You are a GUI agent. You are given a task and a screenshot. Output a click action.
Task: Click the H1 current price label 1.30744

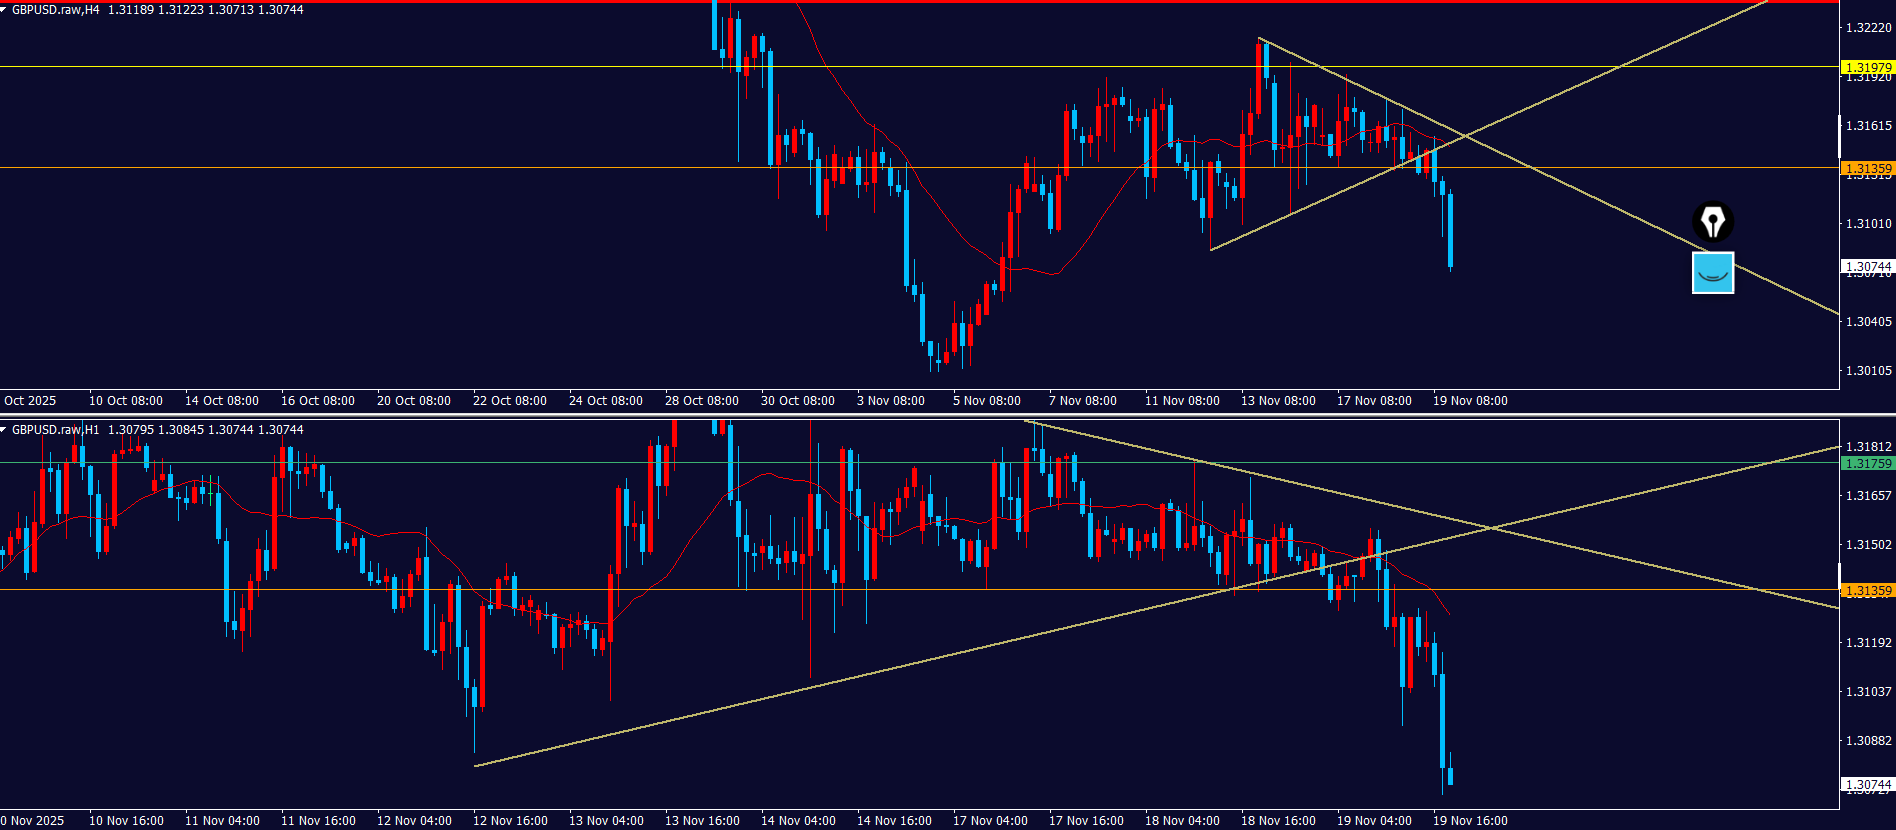(x=1867, y=784)
